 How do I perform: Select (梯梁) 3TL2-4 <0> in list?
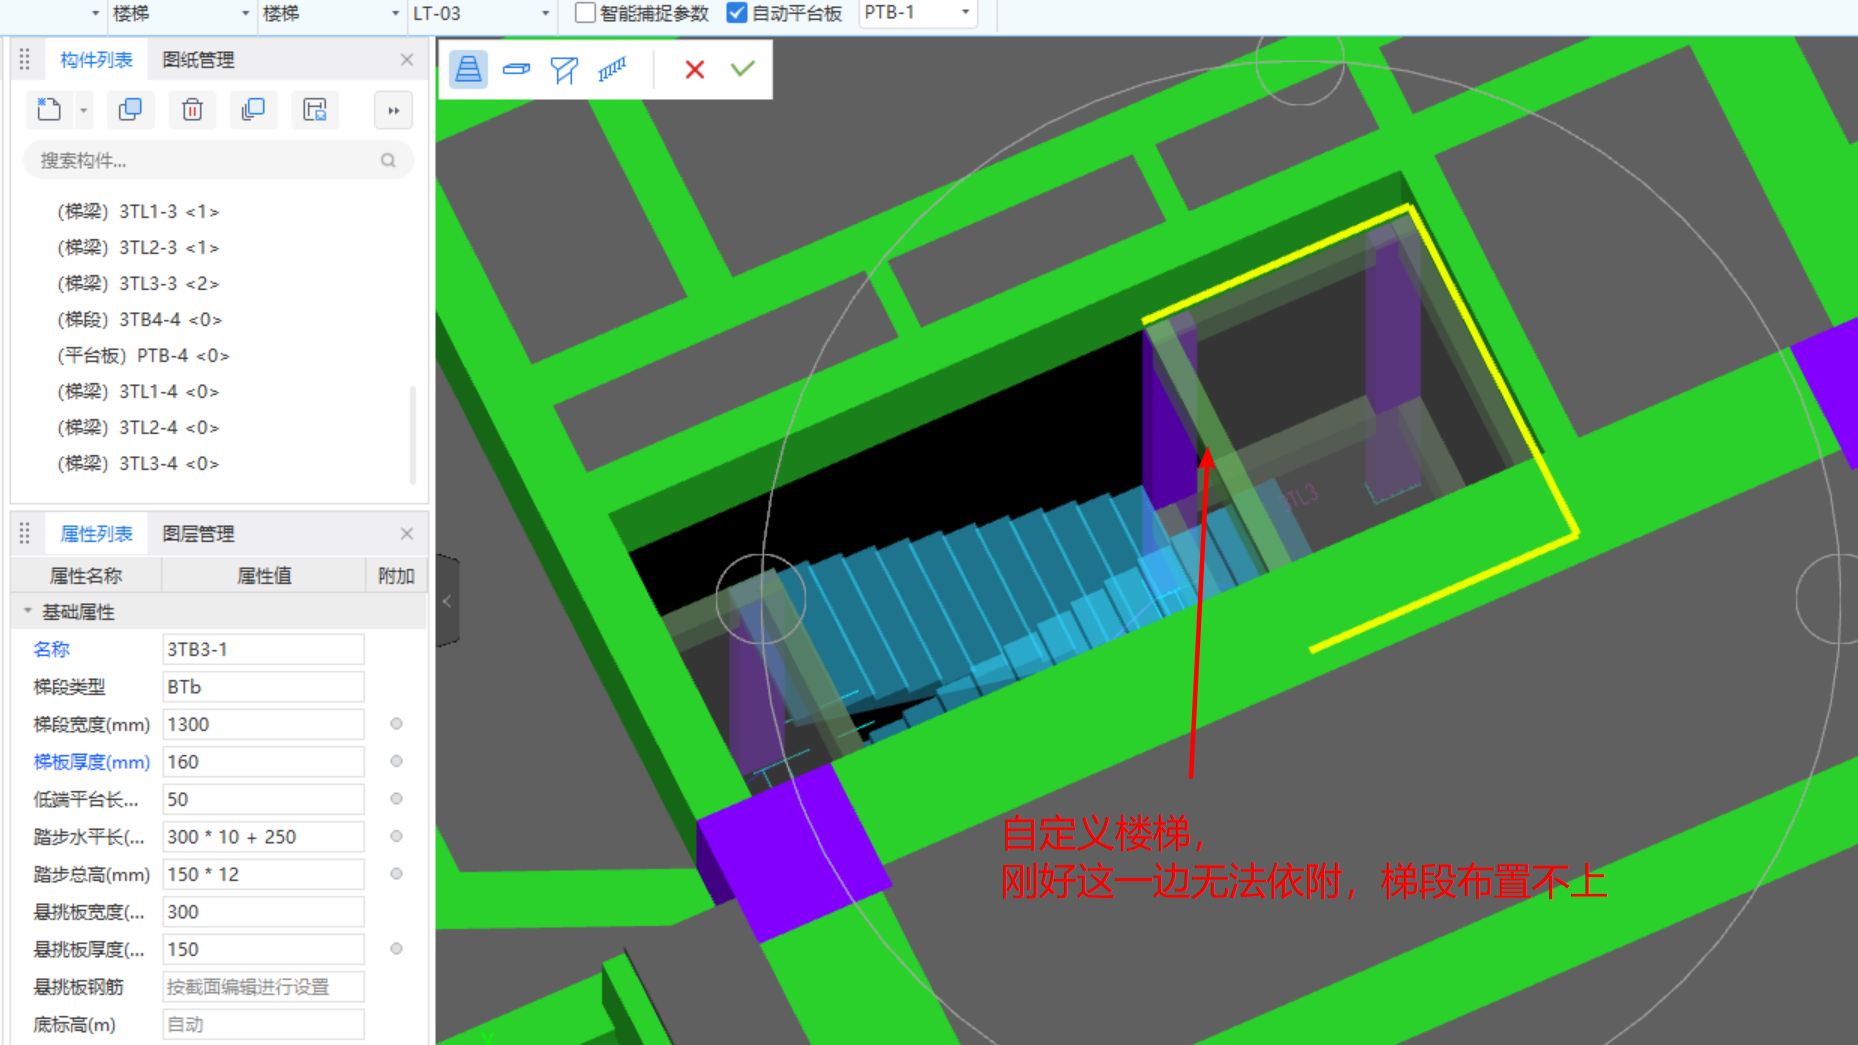coord(138,427)
